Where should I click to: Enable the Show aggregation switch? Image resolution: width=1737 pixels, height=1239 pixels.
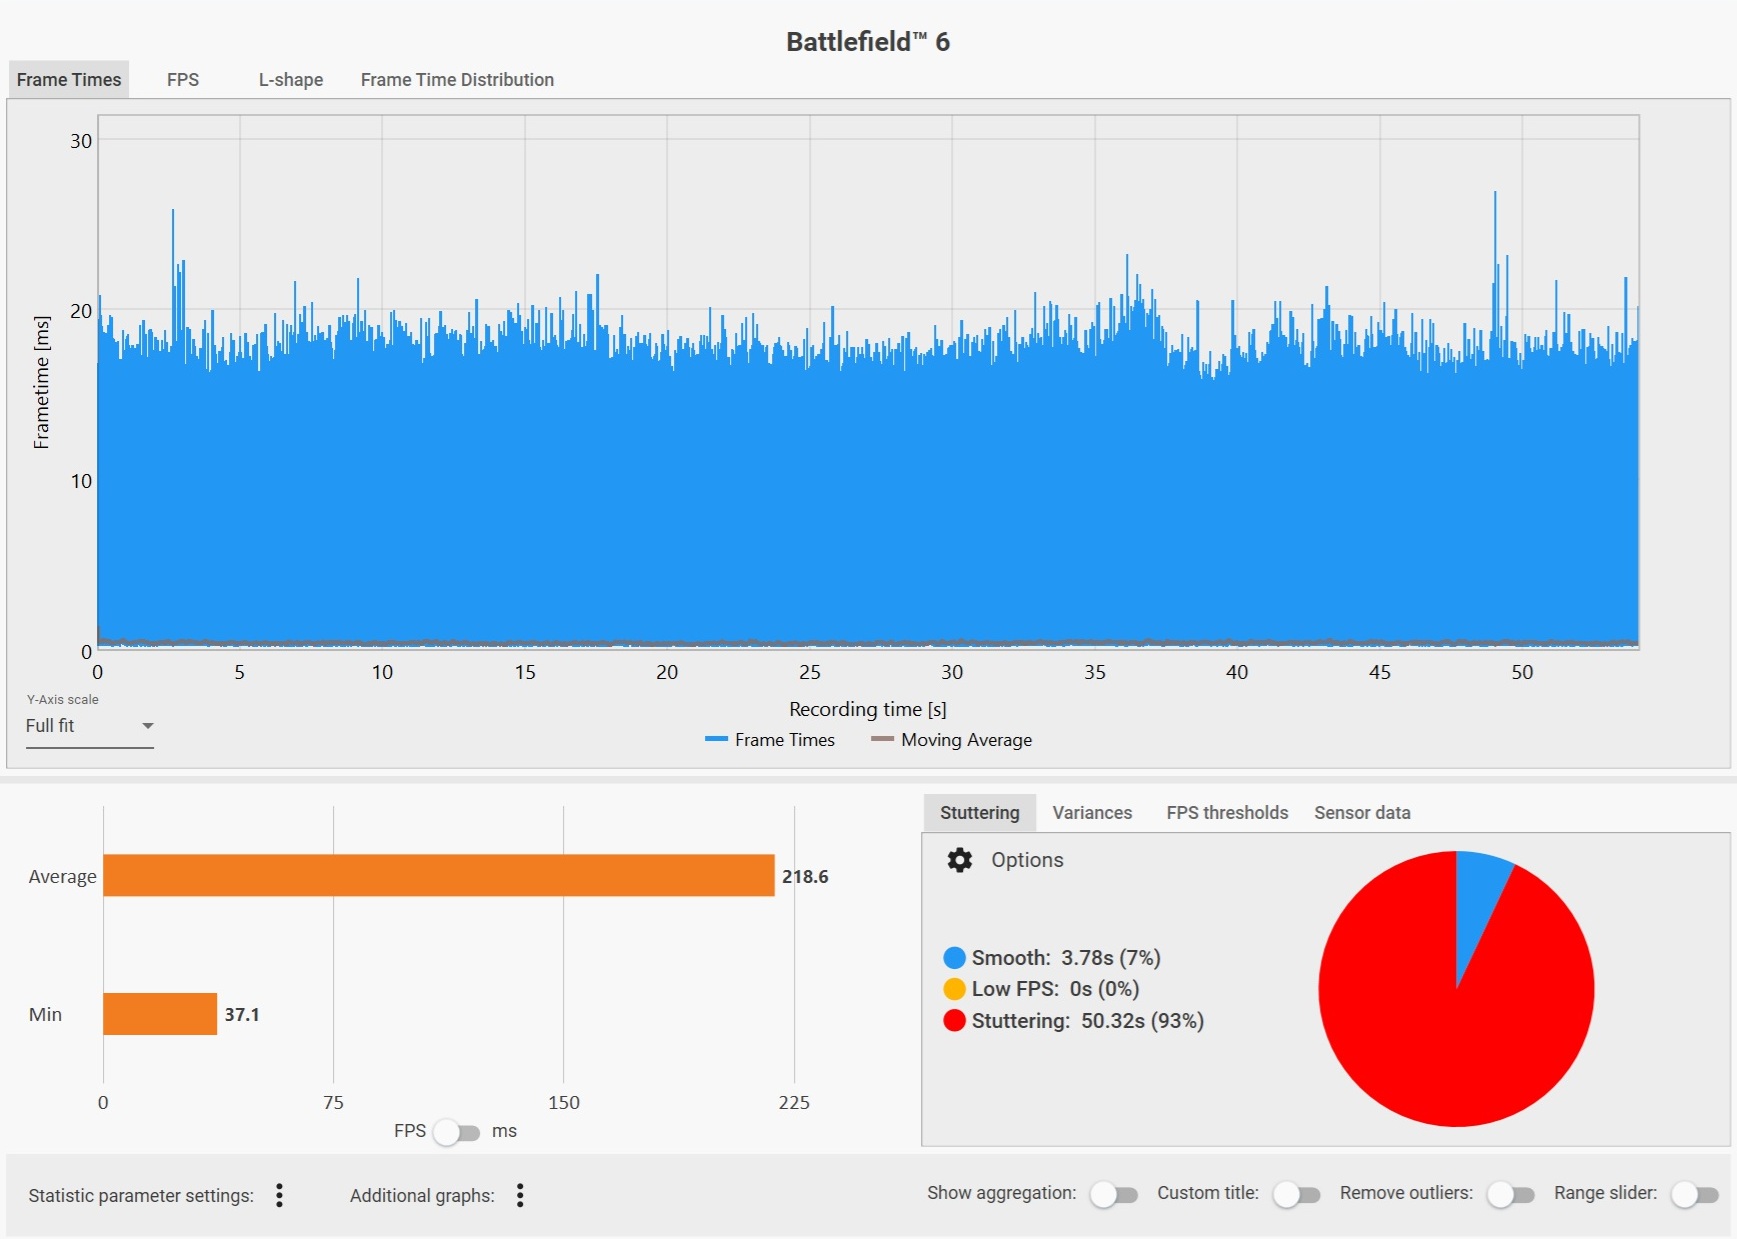tap(1114, 1194)
